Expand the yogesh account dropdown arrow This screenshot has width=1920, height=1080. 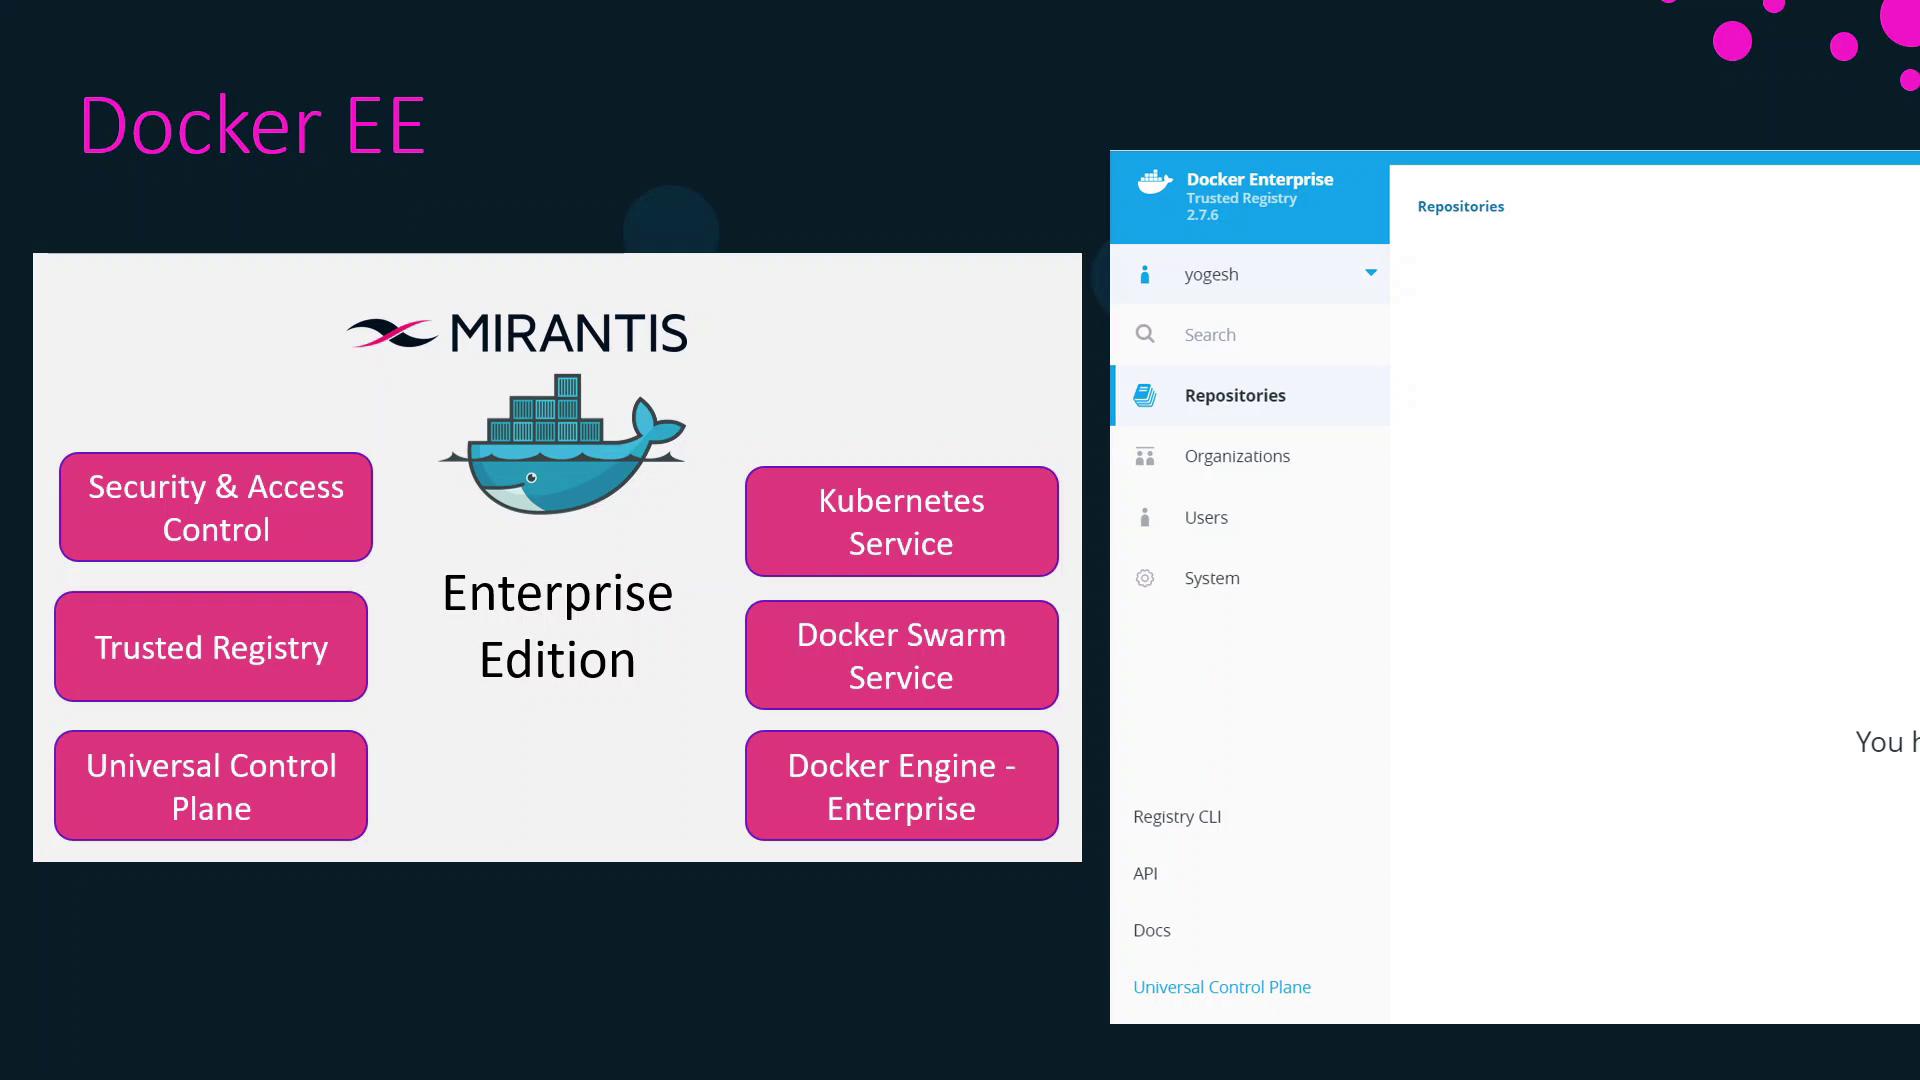tap(1371, 273)
